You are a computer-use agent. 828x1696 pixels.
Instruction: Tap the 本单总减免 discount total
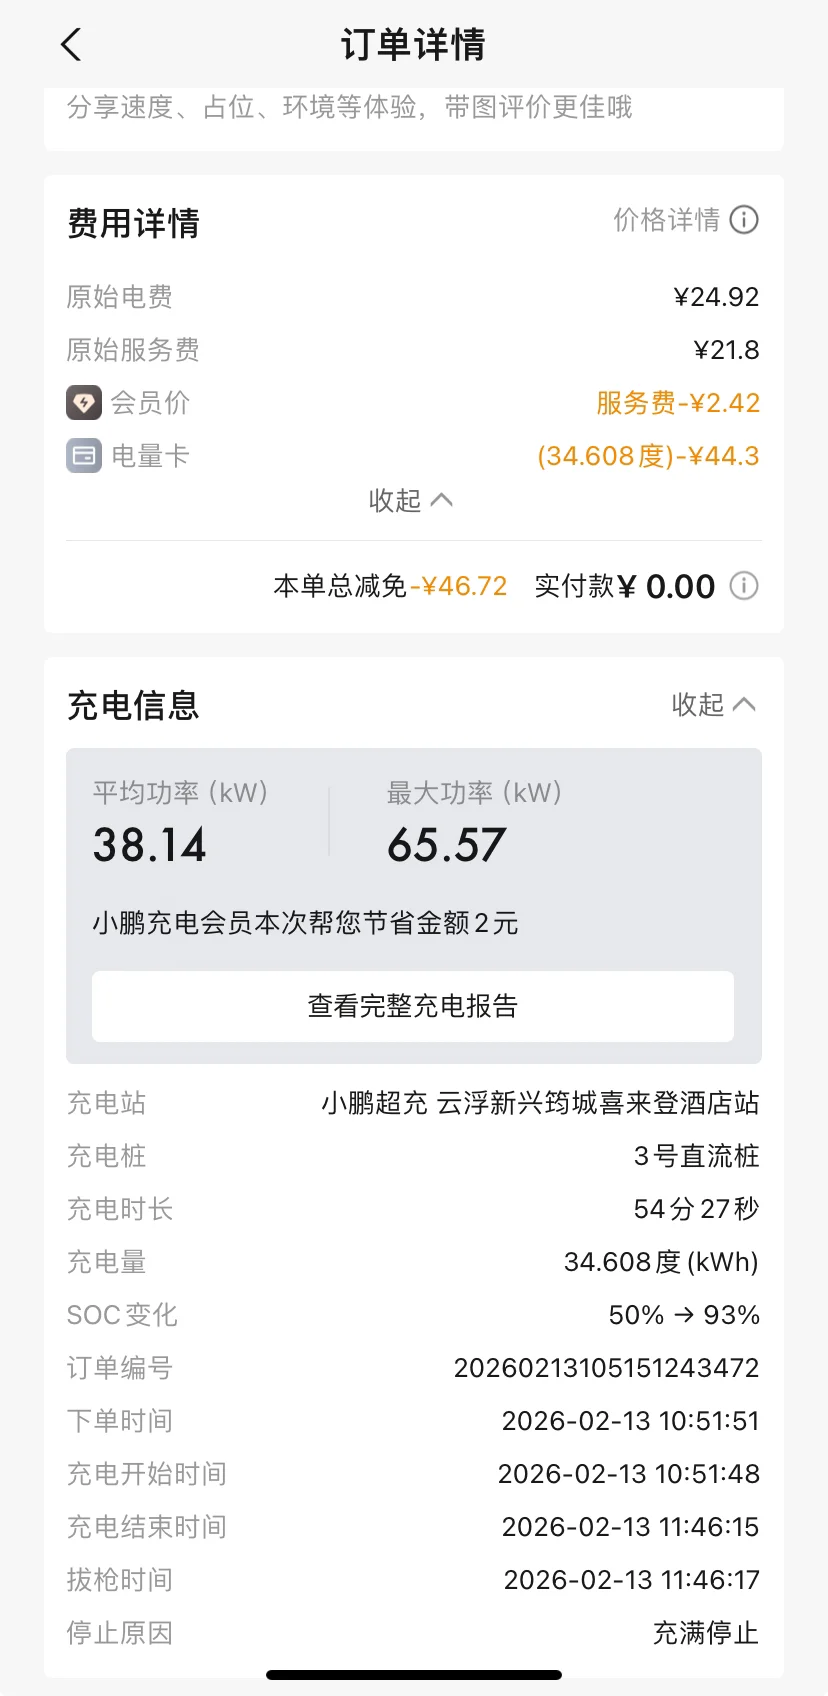(x=390, y=586)
